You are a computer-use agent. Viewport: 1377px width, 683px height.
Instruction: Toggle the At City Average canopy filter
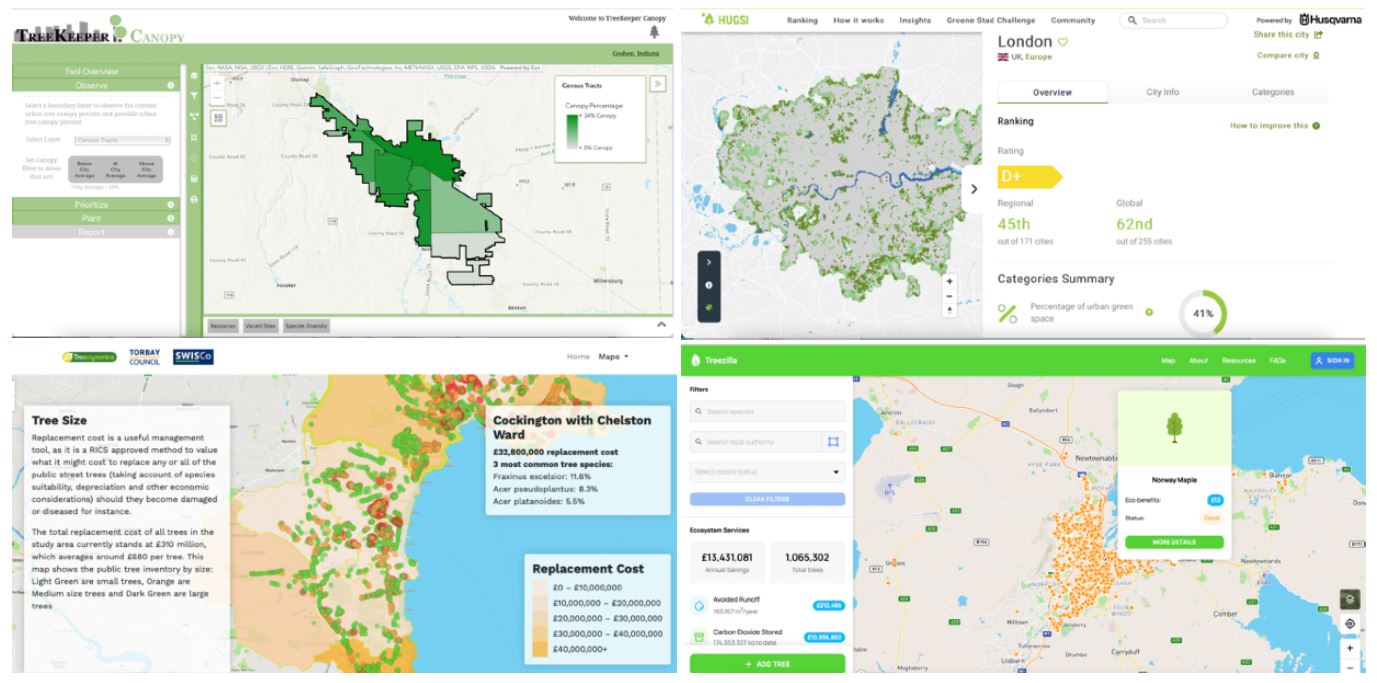(115, 170)
